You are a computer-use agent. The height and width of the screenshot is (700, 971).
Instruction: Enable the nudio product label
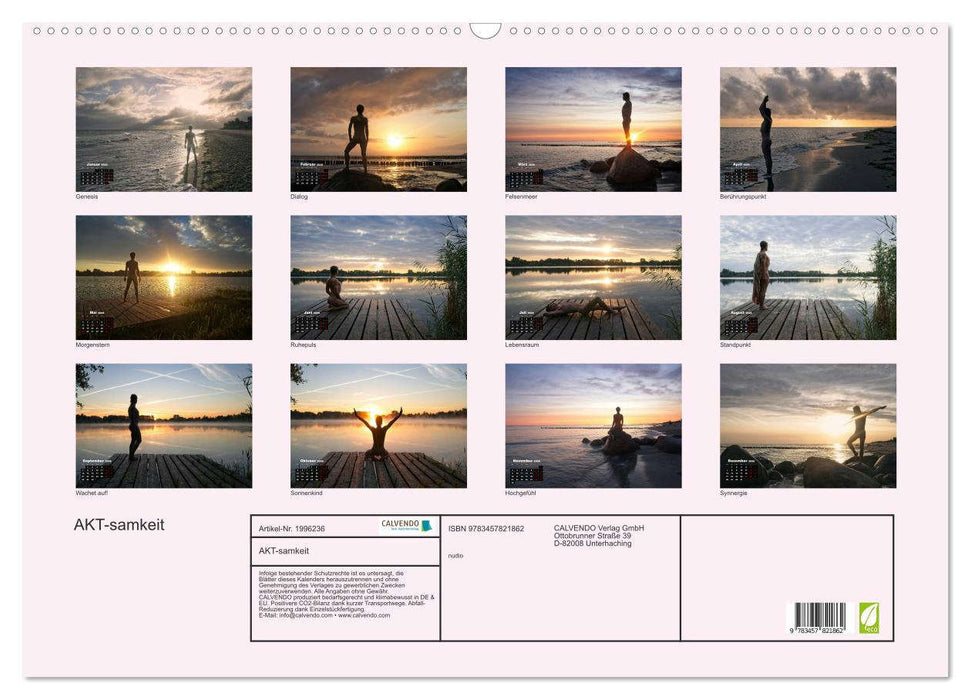point(455,556)
